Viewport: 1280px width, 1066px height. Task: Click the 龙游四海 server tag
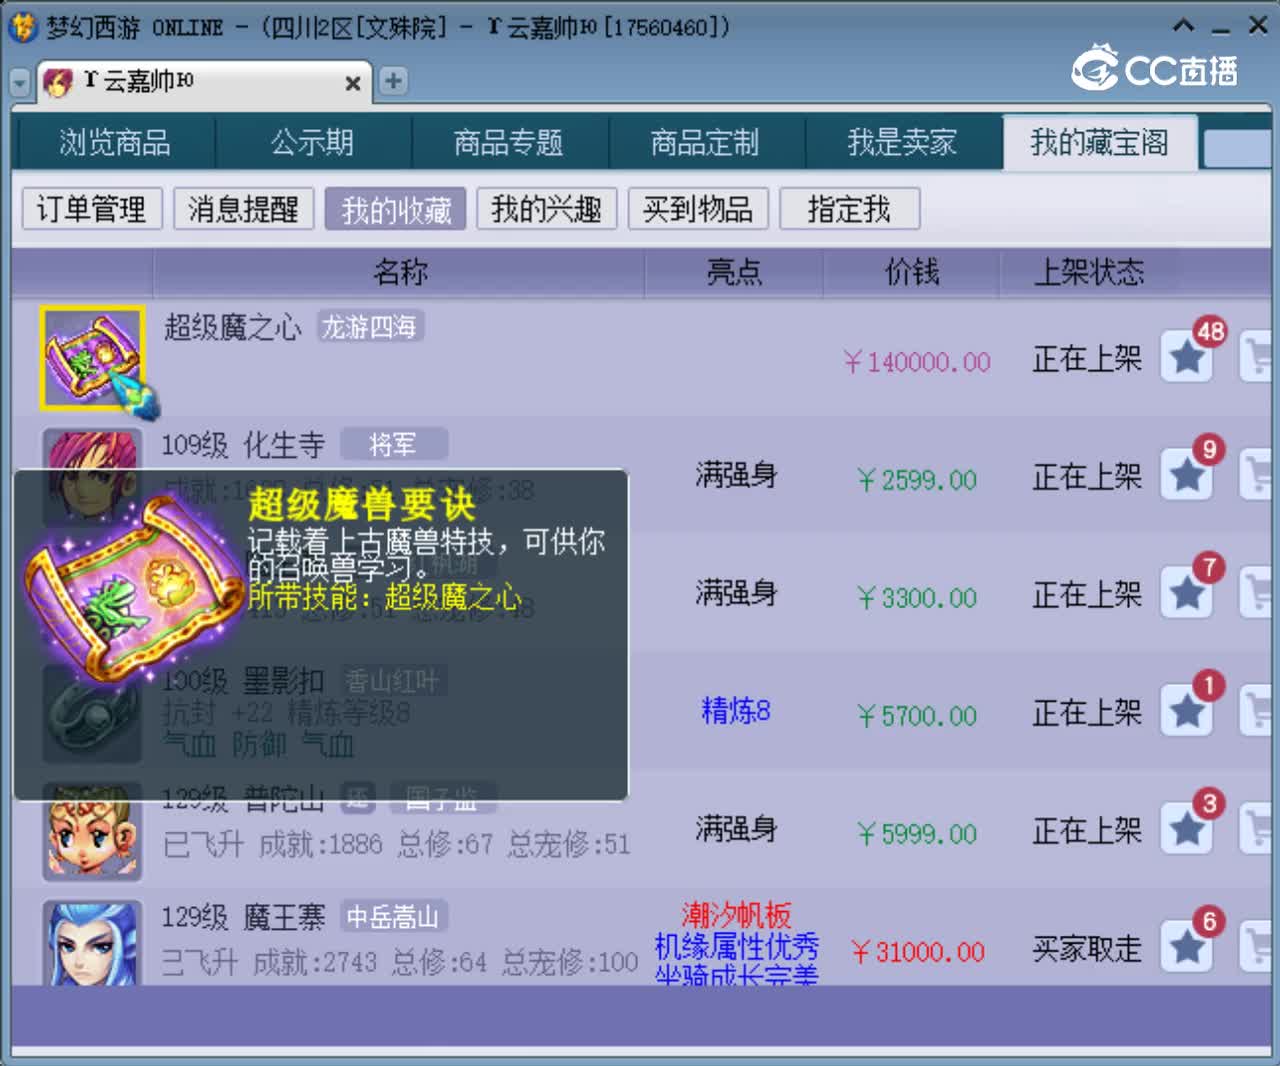coord(370,327)
